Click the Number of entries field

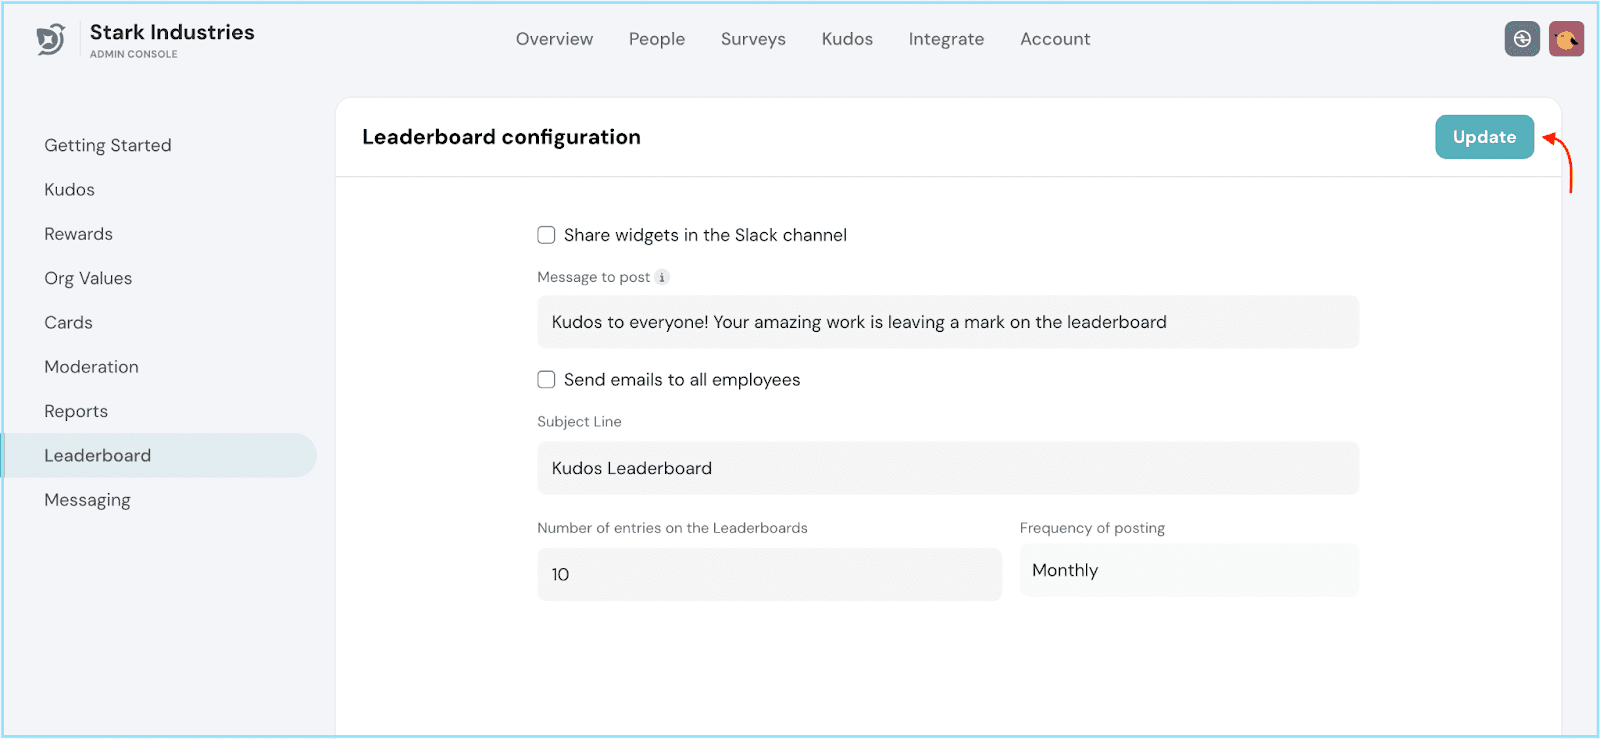(x=768, y=574)
